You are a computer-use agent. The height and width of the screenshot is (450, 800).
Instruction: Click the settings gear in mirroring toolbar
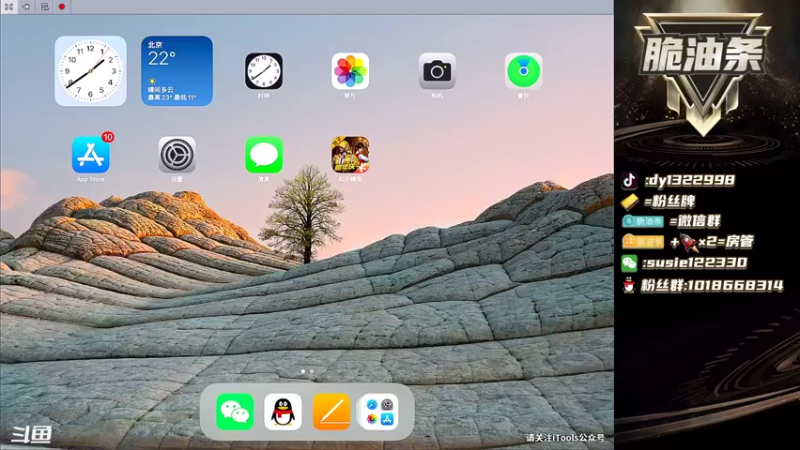26,7
